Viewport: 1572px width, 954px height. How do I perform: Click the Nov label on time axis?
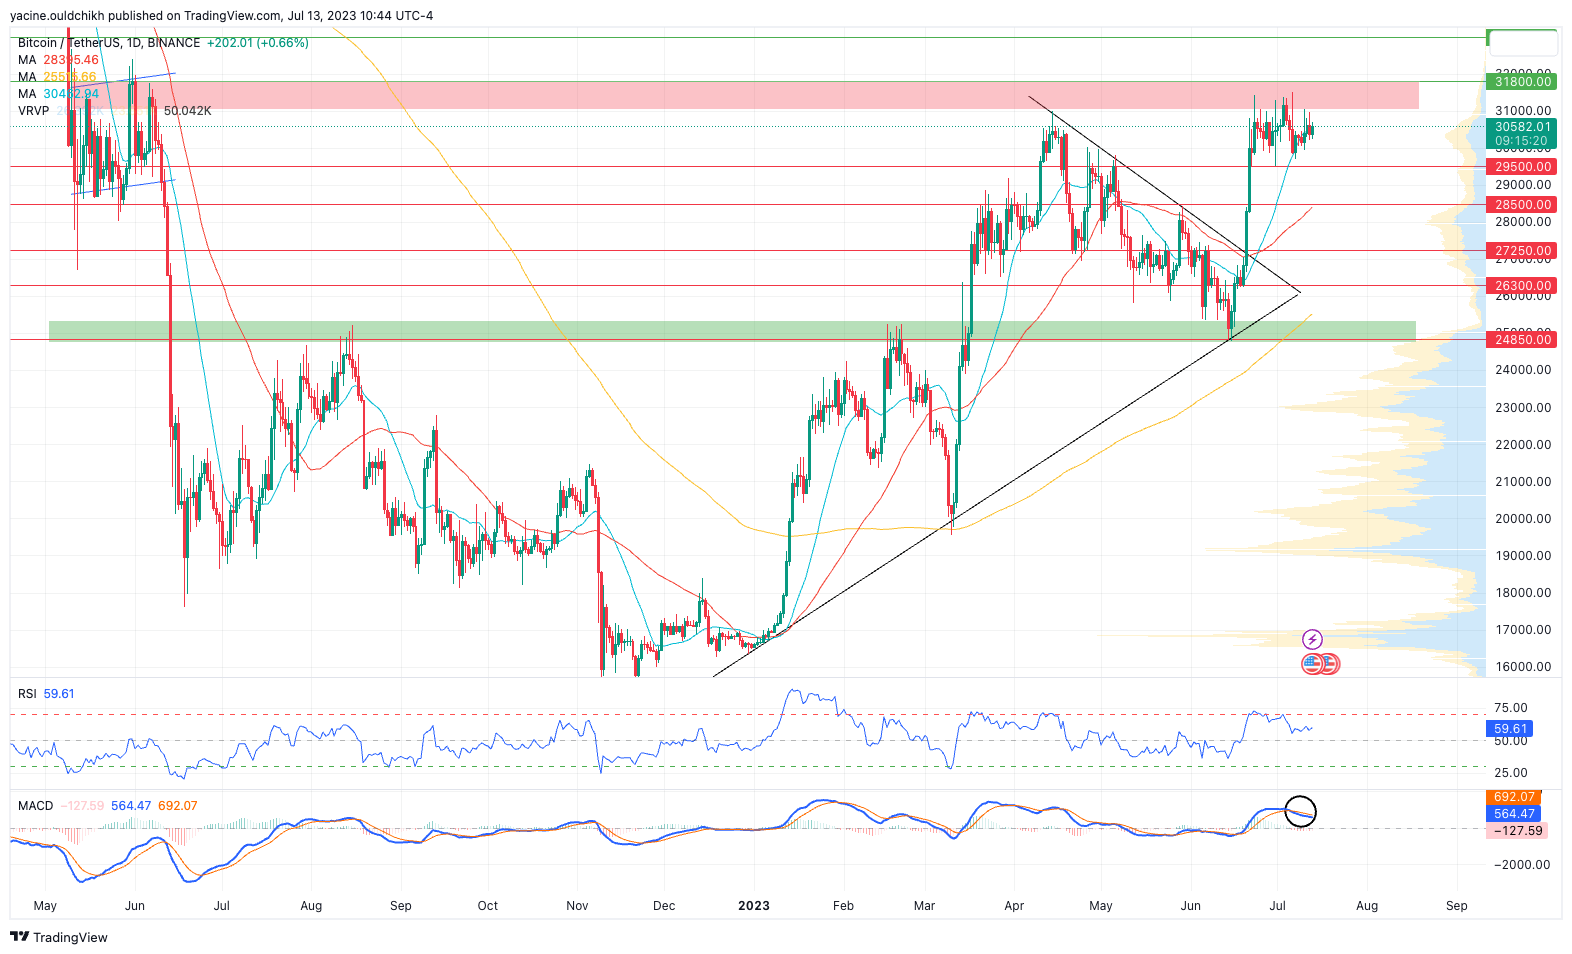pyautogui.click(x=577, y=906)
